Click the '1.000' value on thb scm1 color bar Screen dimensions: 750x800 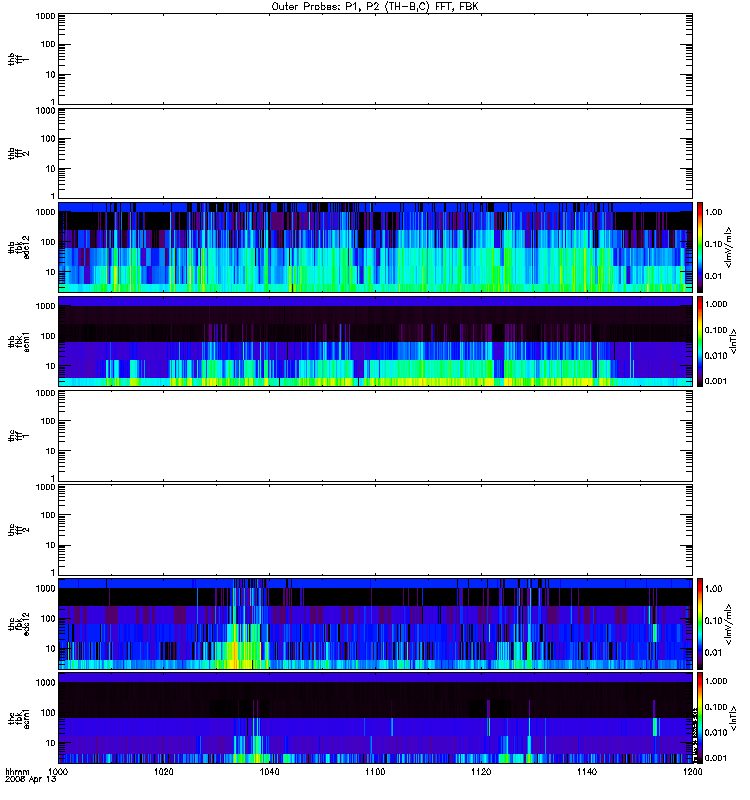pyautogui.click(x=716, y=304)
